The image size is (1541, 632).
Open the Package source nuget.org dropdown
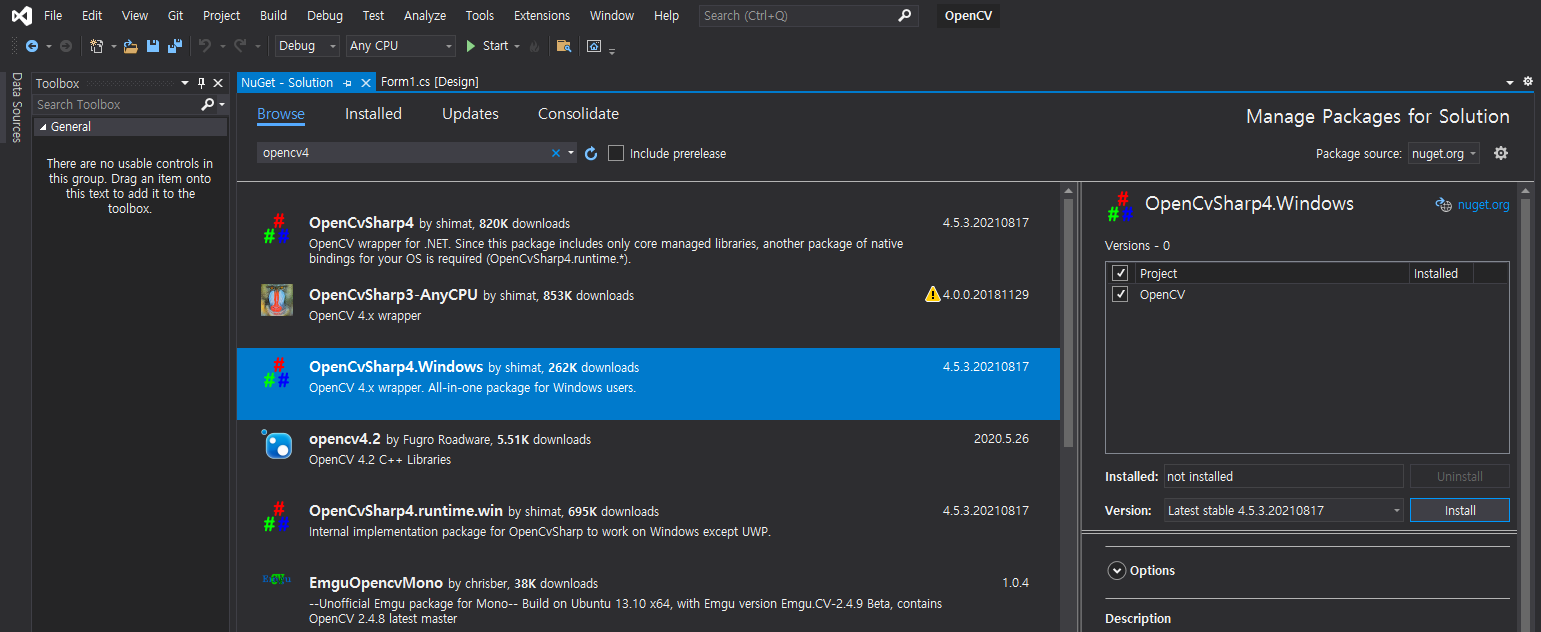pos(1443,153)
